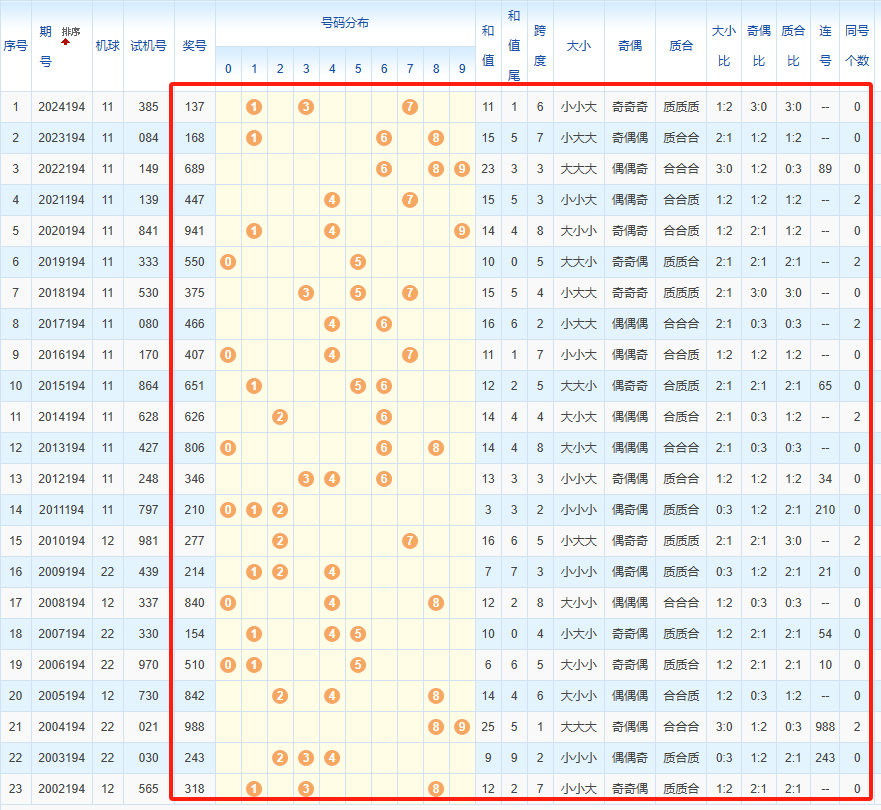The image size is (881, 810).
Task: Click prize number 988 in row 2004194
Action: pos(195,727)
